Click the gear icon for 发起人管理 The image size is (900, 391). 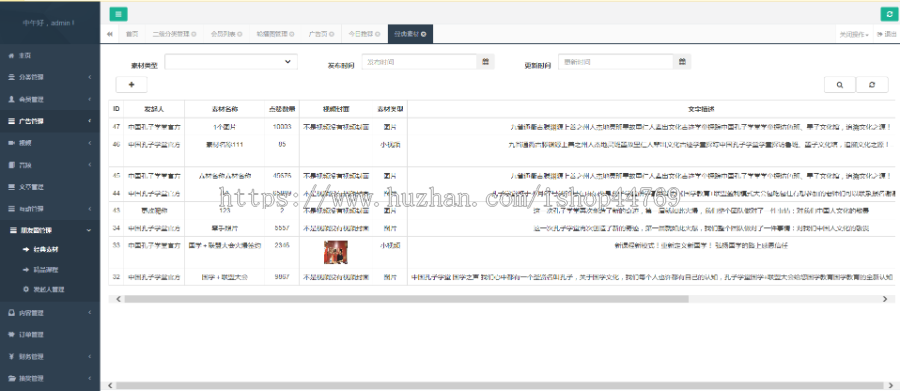pos(26,289)
